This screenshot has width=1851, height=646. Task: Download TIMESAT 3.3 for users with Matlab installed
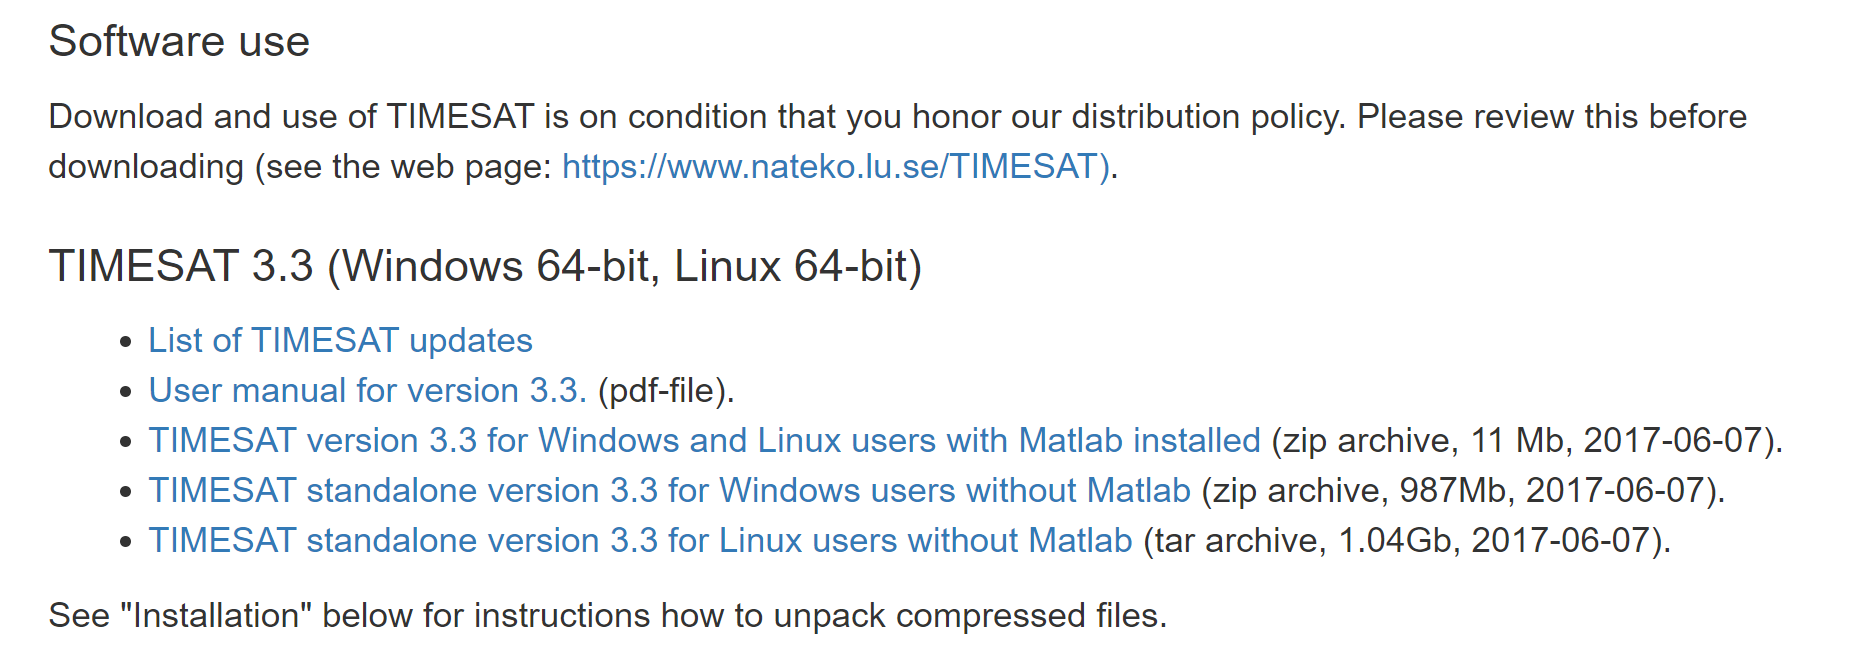coord(704,441)
